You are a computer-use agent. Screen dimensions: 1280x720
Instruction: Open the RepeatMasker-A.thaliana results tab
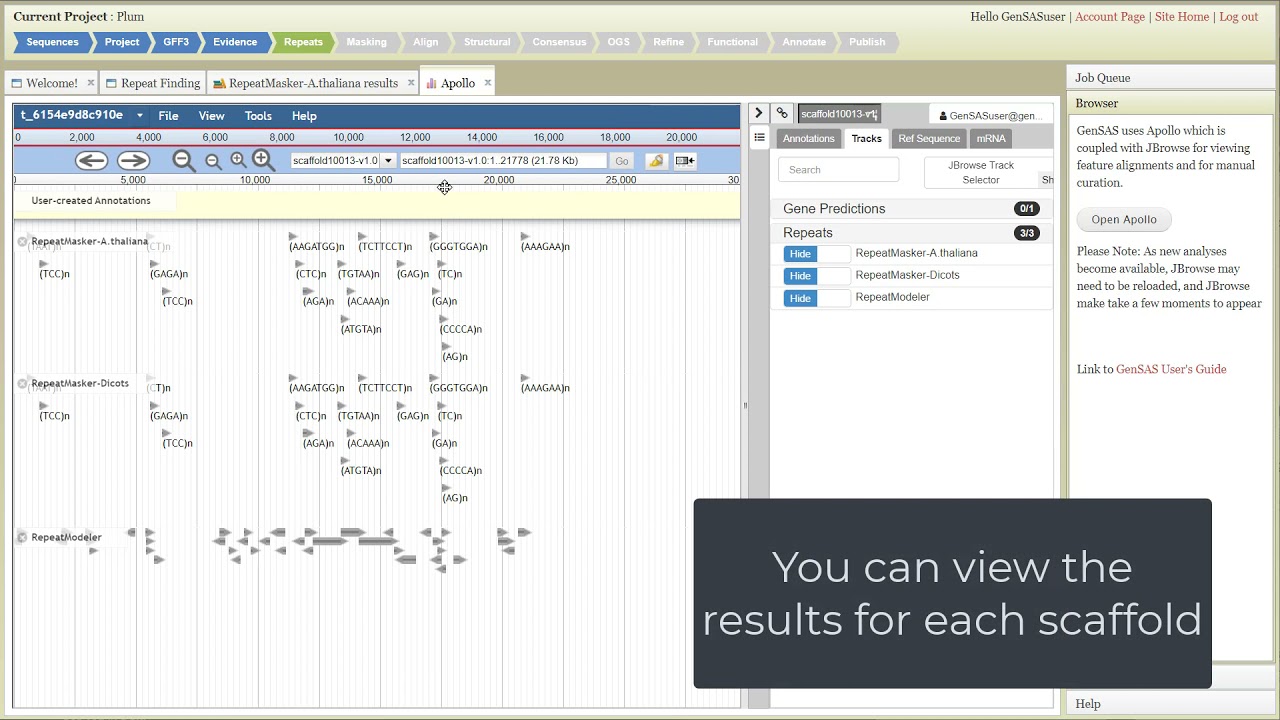(x=313, y=83)
